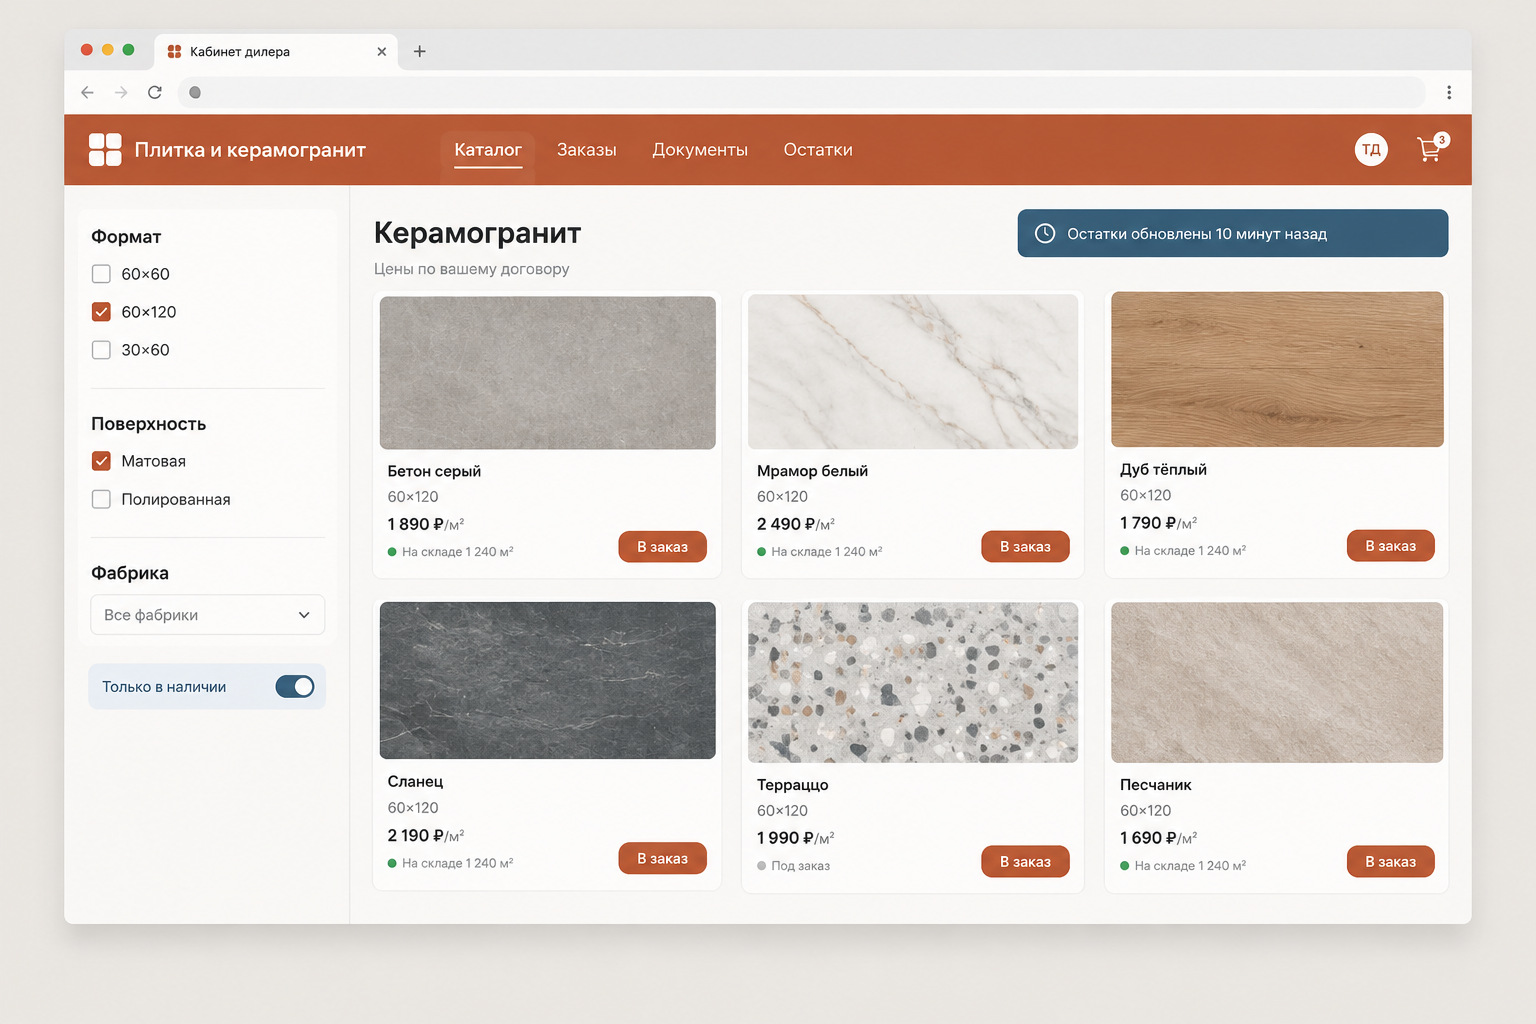The height and width of the screenshot is (1024, 1536).
Task: Open the Мрамор белый tile image
Action: 913,371
